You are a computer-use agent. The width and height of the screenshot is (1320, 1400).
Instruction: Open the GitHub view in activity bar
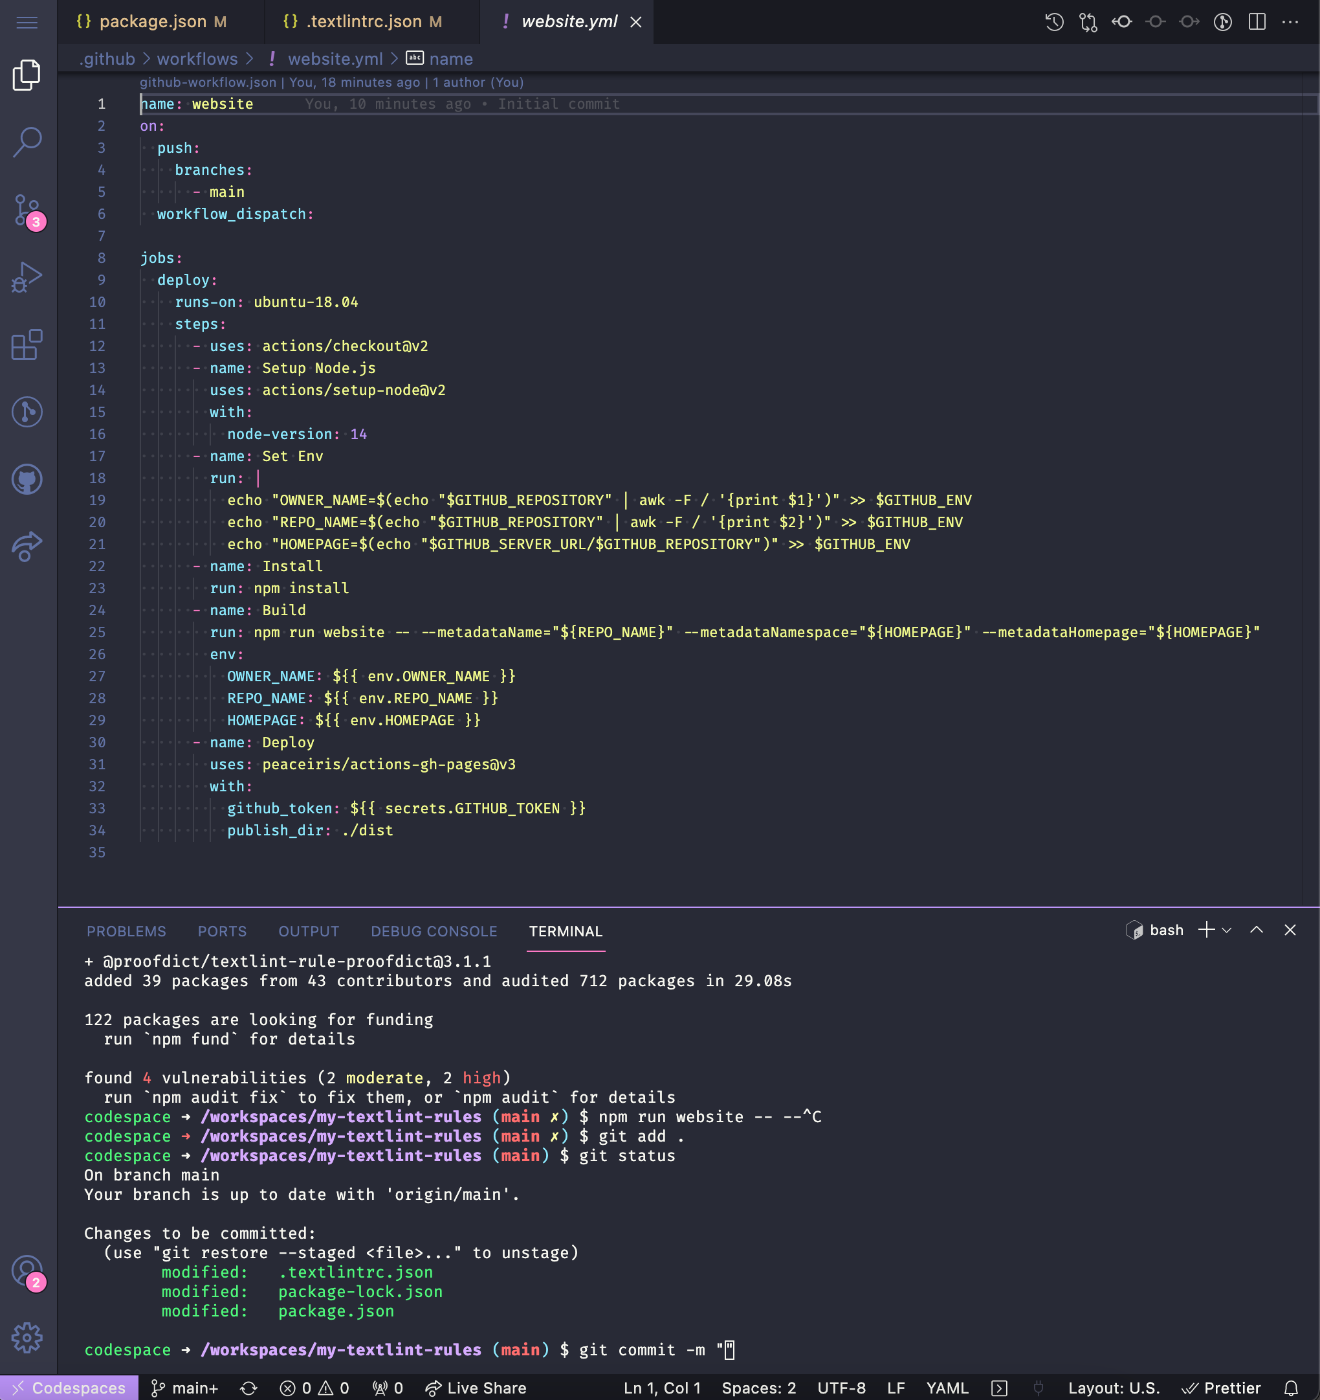pos(27,480)
